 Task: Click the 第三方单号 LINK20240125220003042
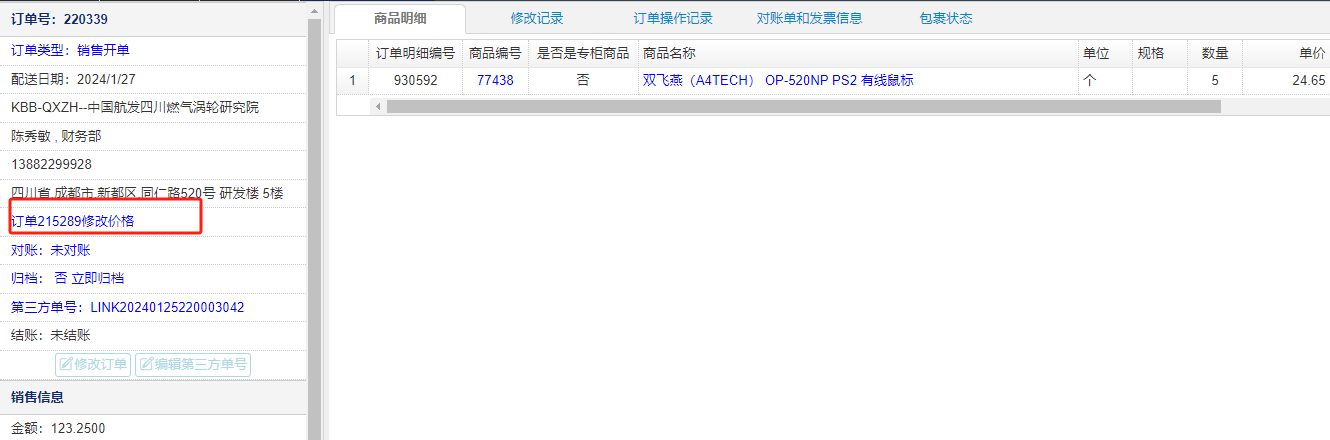click(127, 307)
